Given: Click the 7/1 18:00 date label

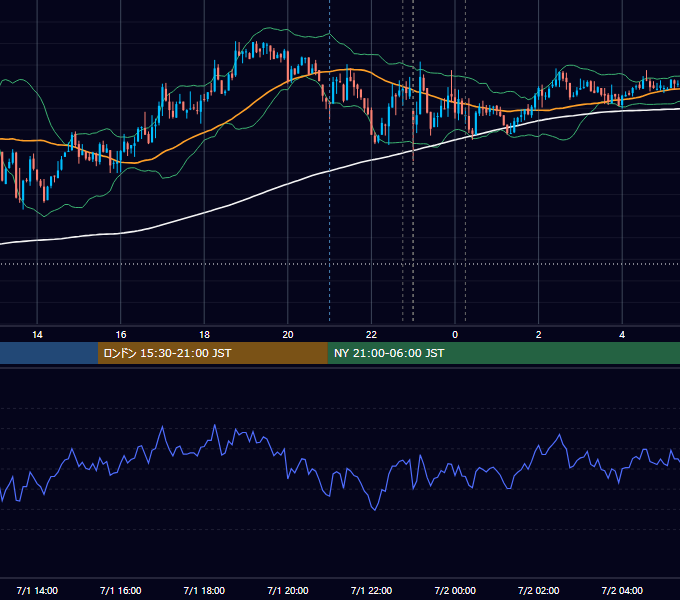Looking at the screenshot, I should [204, 590].
